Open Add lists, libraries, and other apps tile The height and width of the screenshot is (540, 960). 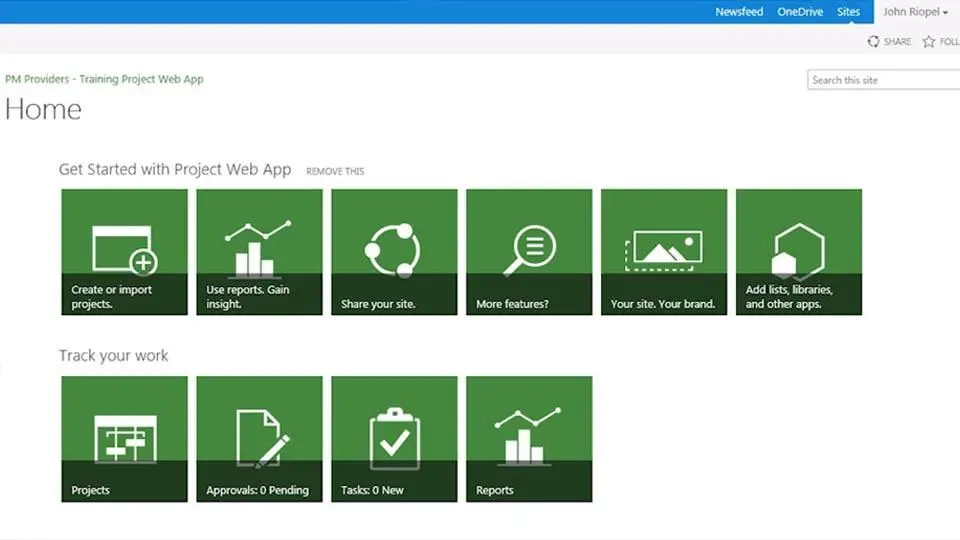(799, 252)
